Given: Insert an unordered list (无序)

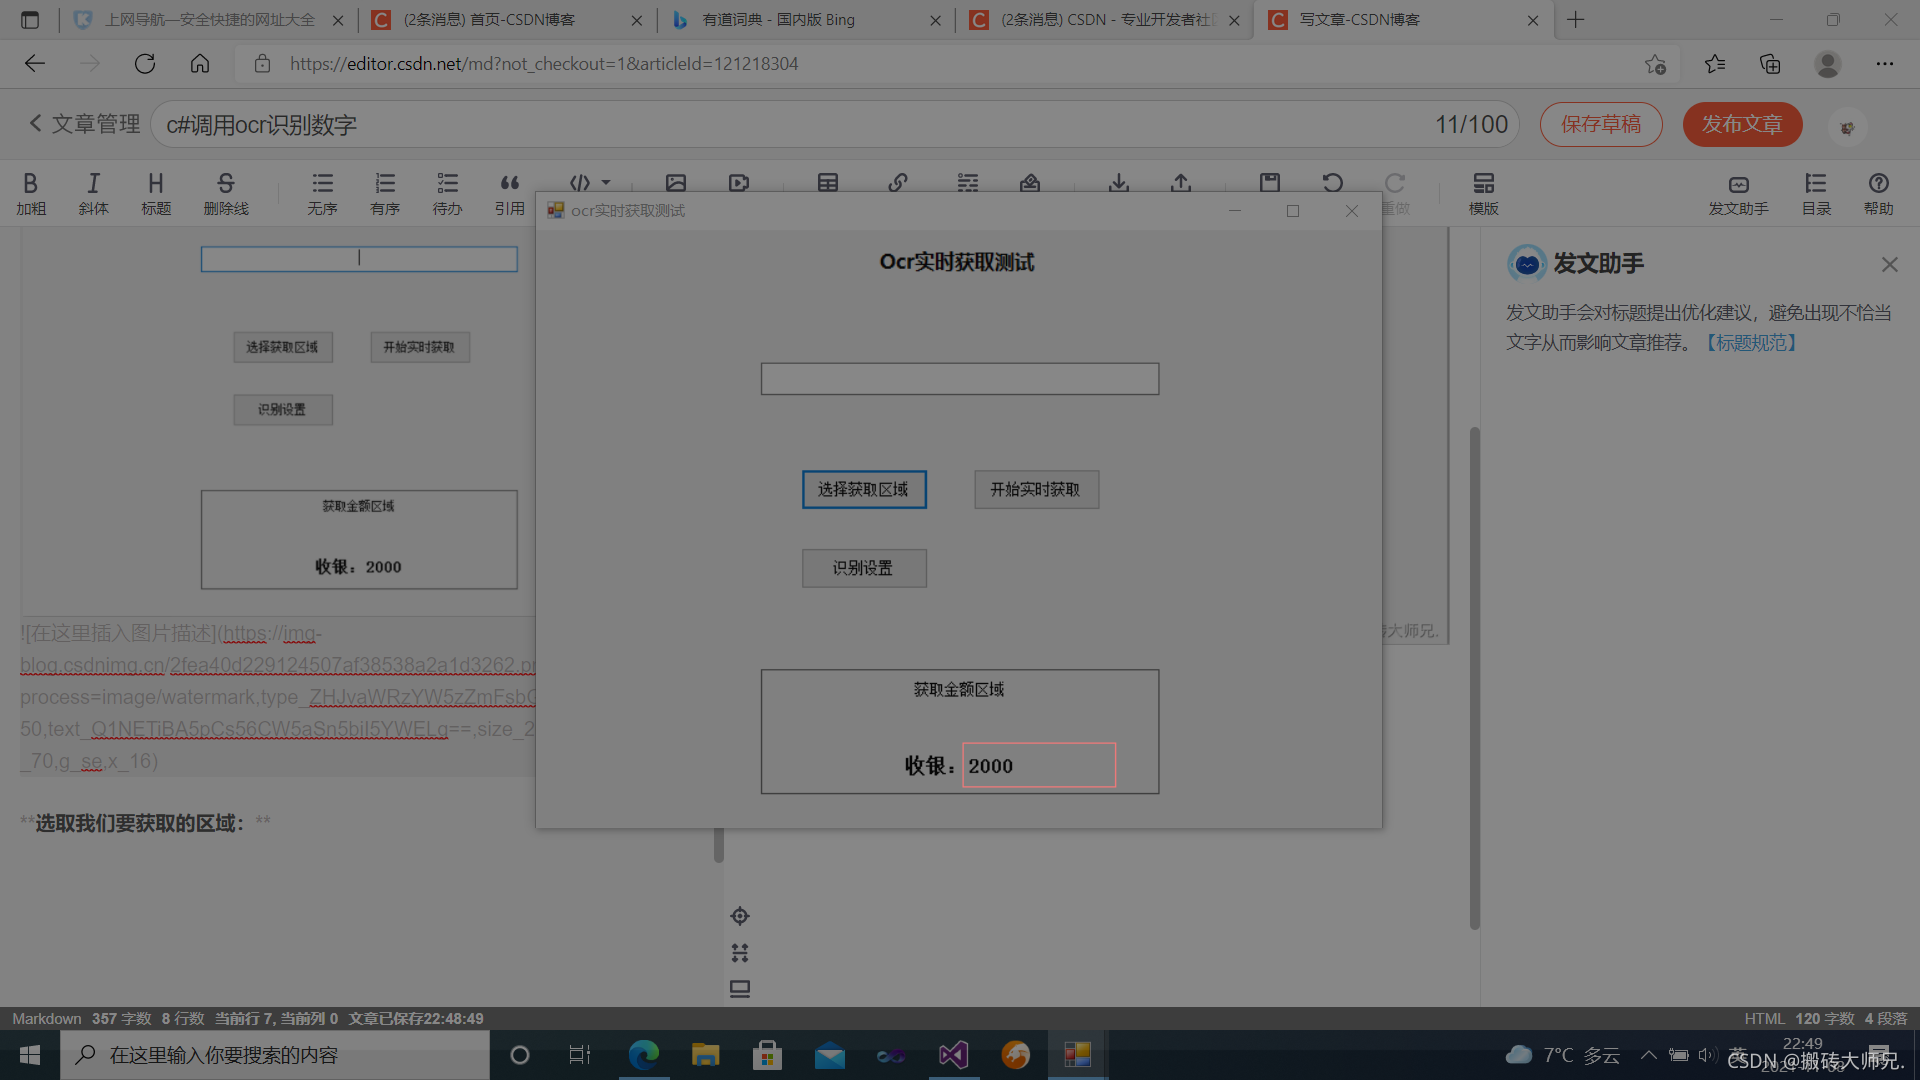Looking at the screenshot, I should (322, 193).
